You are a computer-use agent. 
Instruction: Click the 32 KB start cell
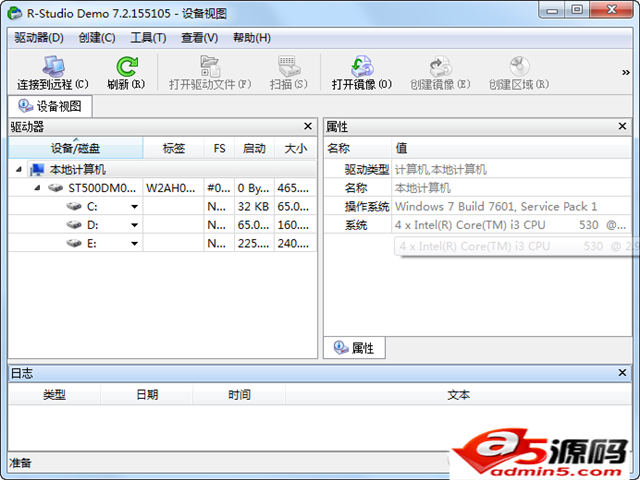pos(254,206)
